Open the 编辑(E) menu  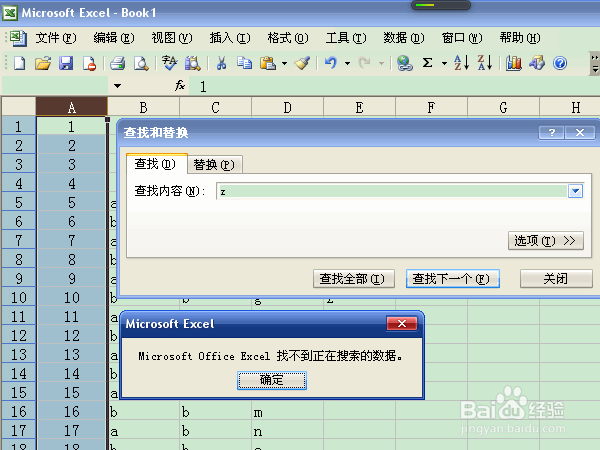114,38
